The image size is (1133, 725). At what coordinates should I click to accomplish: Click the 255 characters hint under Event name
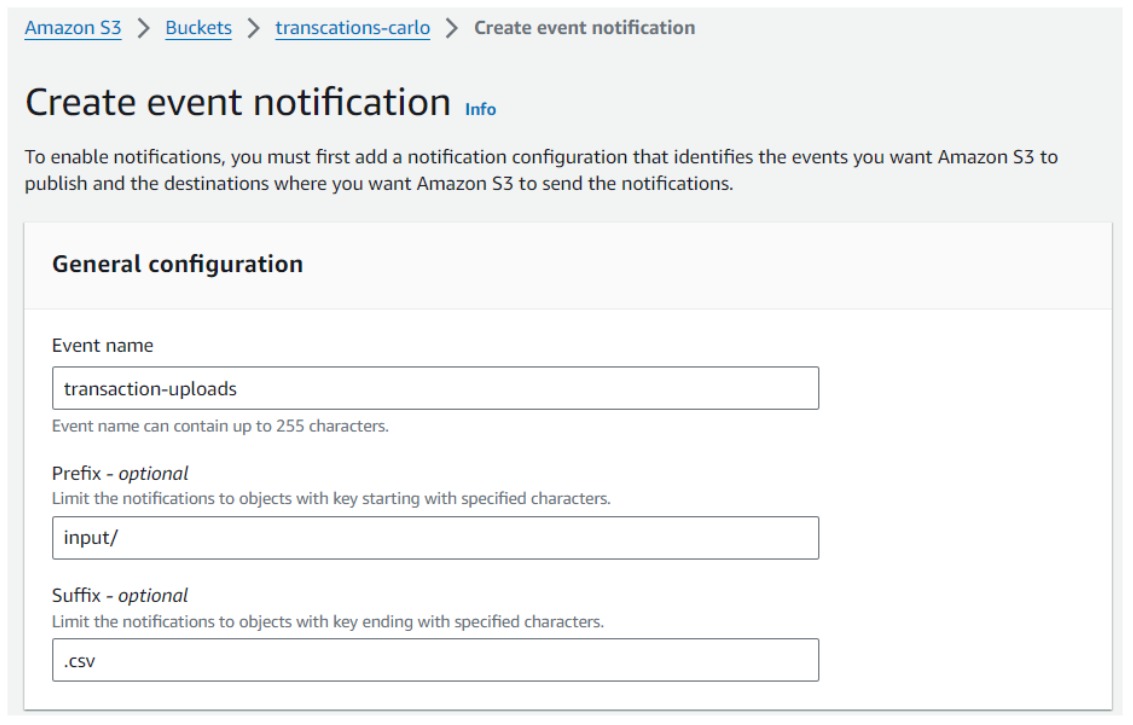tap(220, 426)
